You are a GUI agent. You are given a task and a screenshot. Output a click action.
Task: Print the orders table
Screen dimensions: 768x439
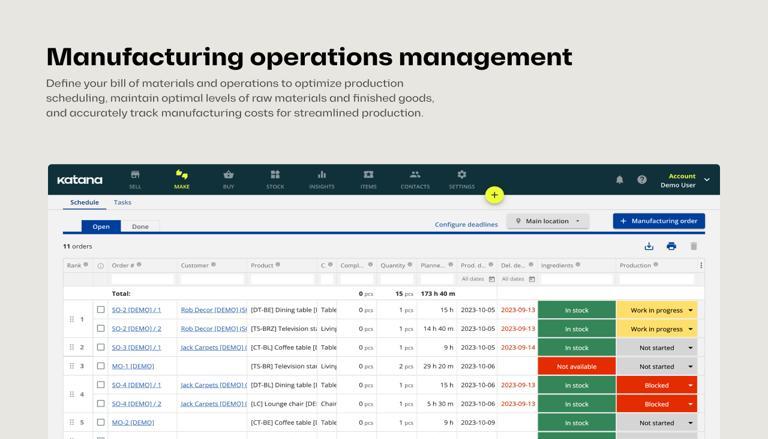tap(672, 246)
